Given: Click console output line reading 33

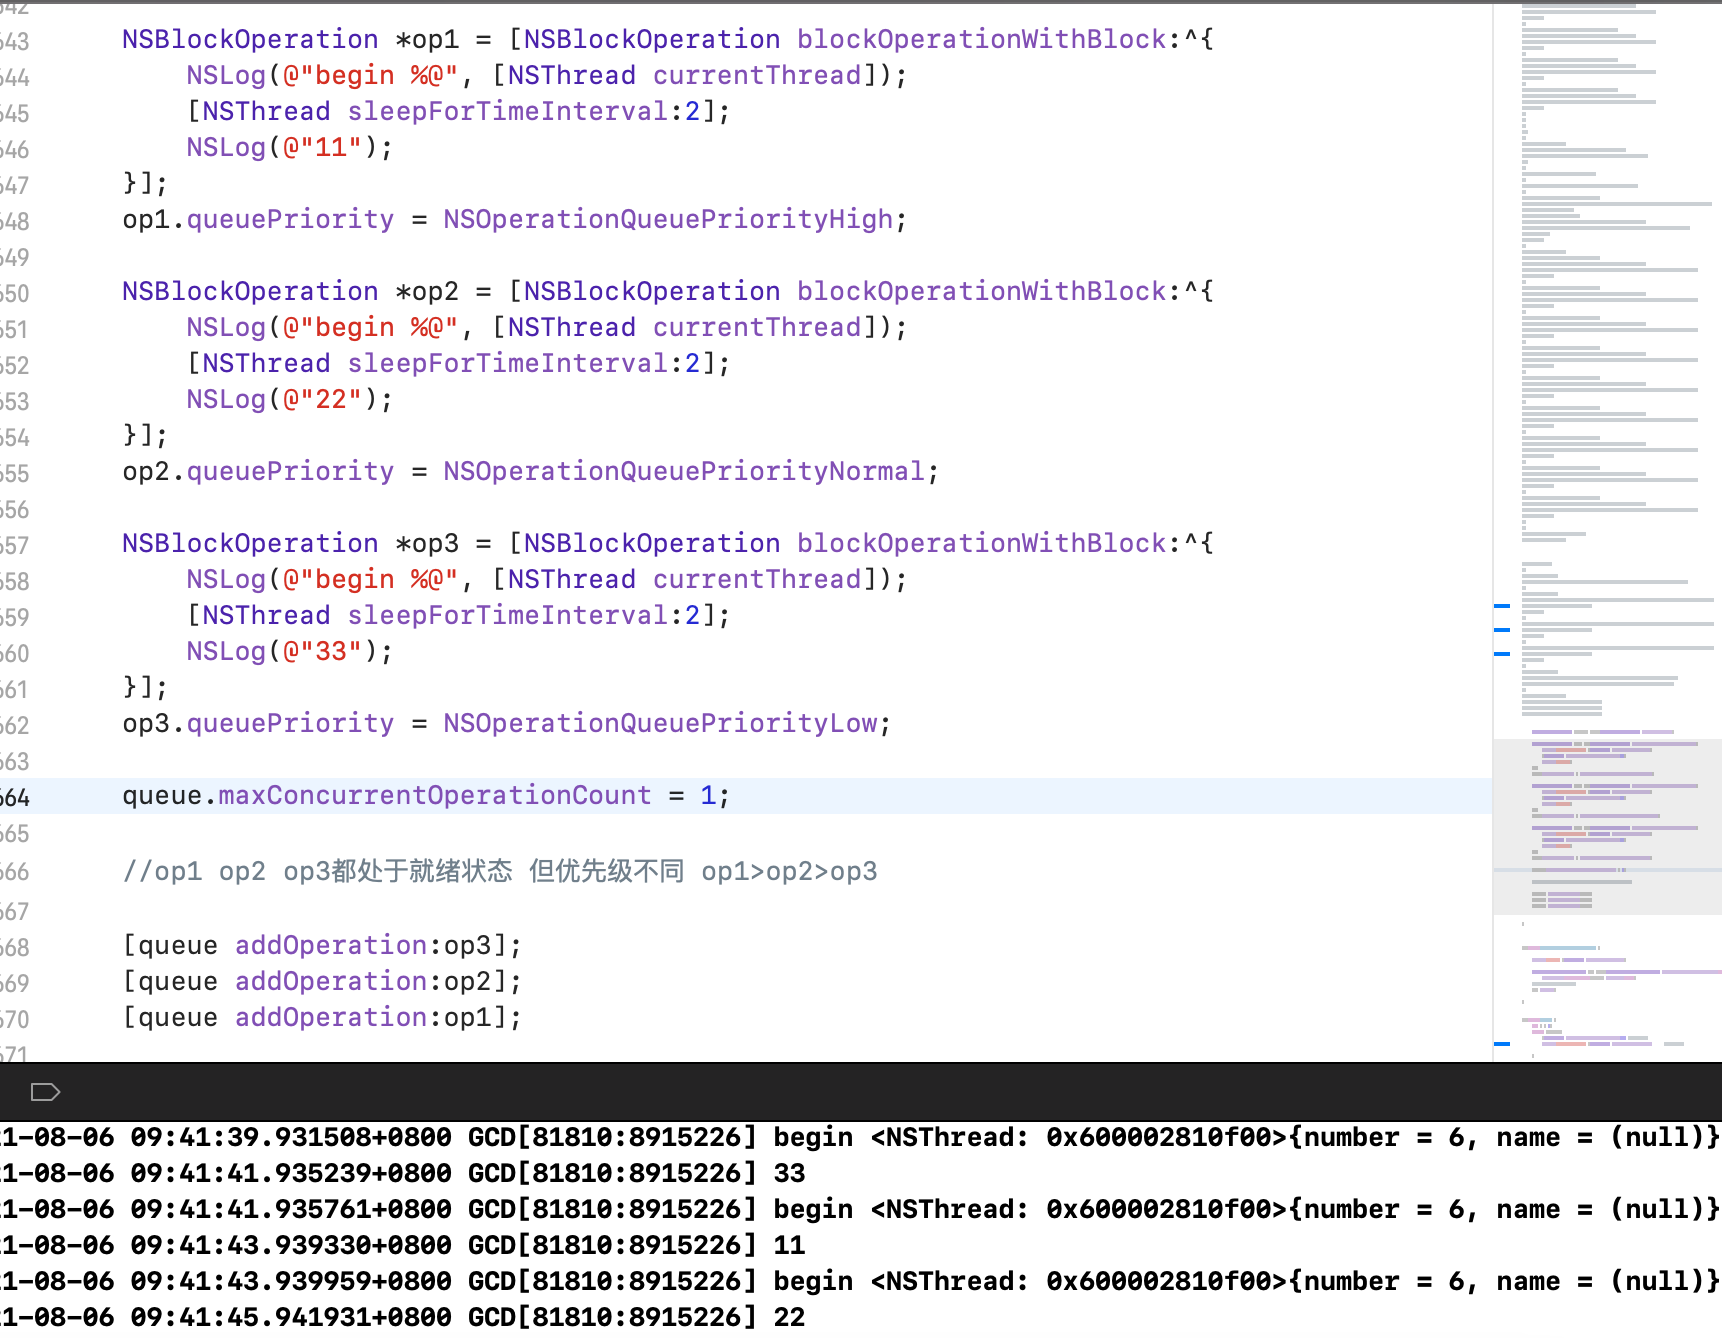Looking at the screenshot, I should (402, 1173).
